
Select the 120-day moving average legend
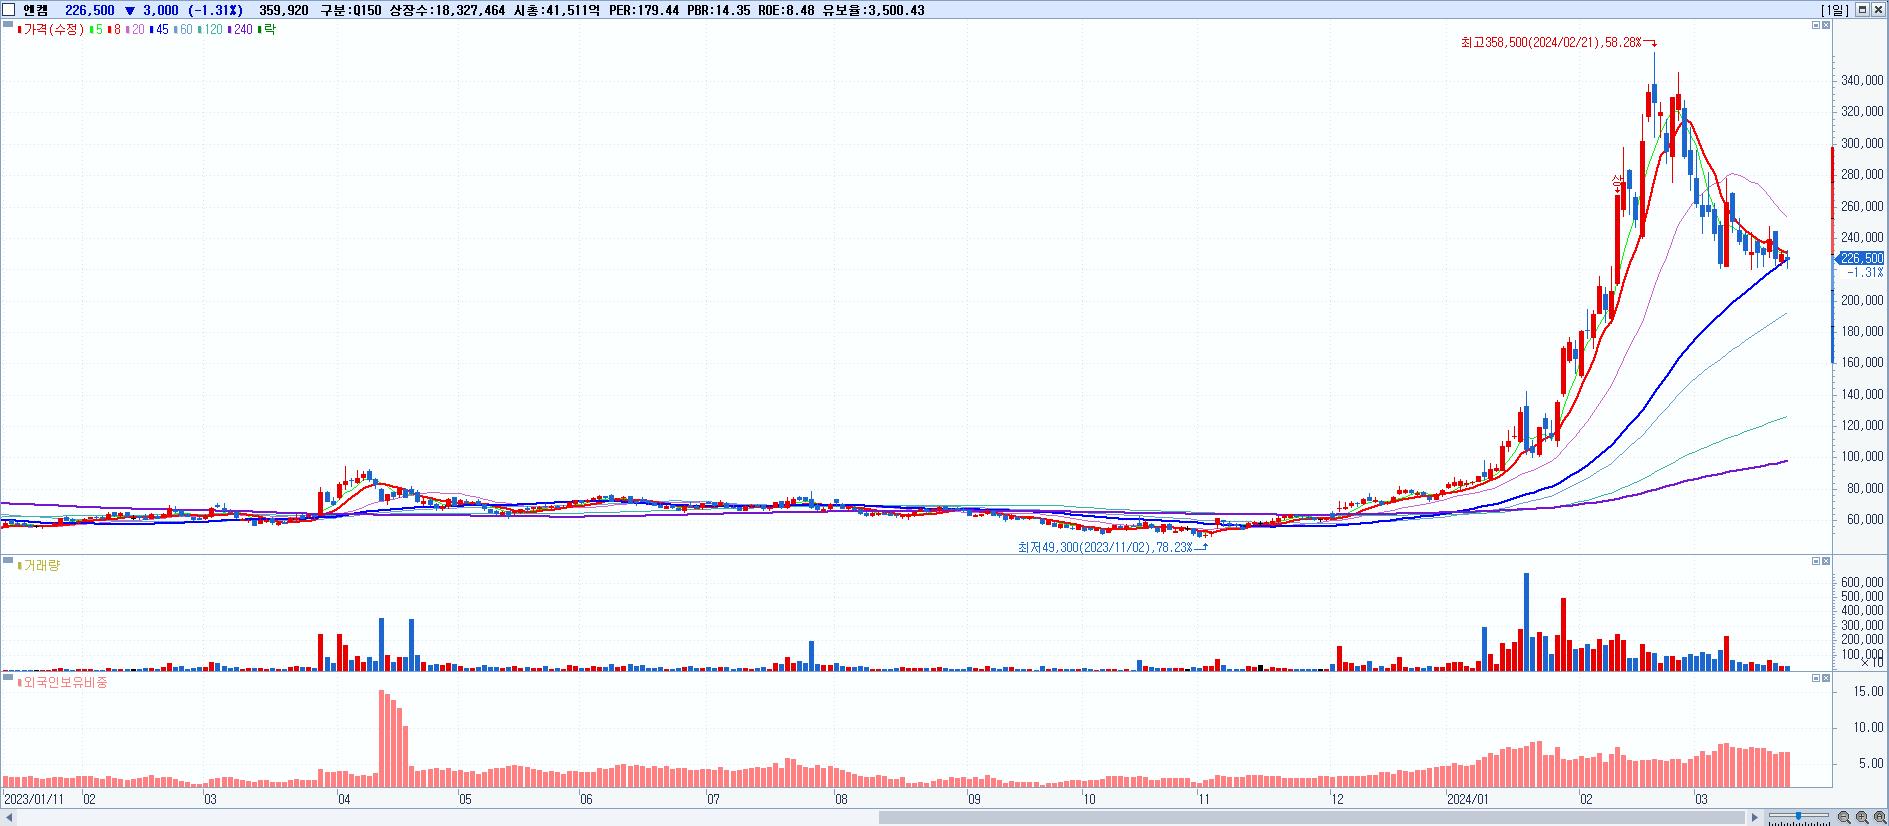(210, 30)
